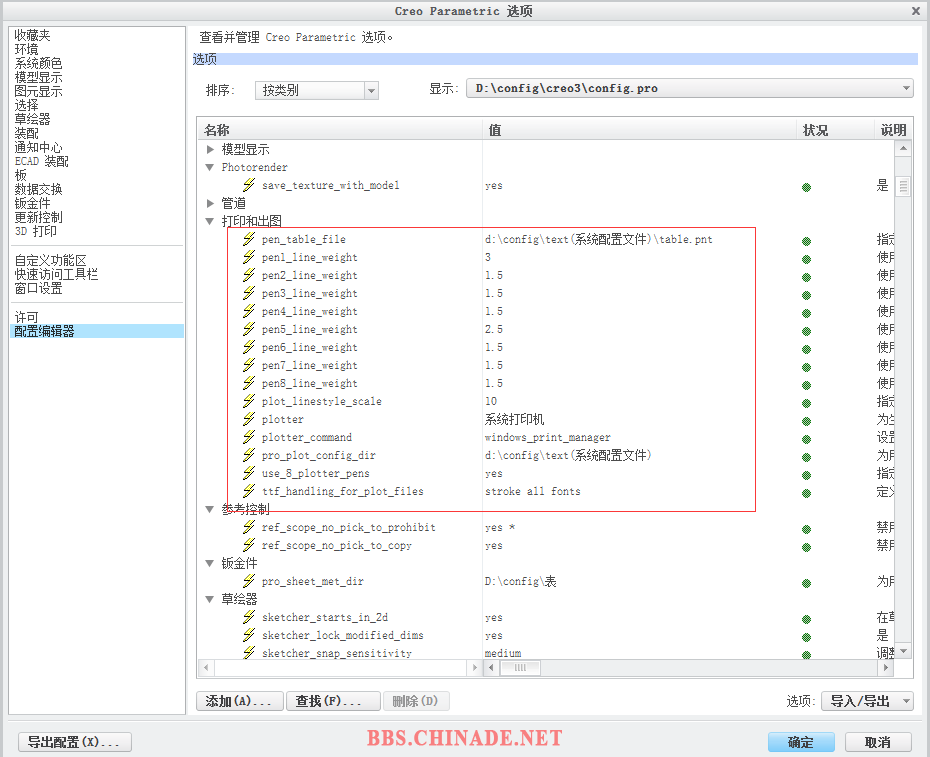Open the 排序 sort-by dropdown
This screenshot has height=757, width=930.
pos(317,90)
